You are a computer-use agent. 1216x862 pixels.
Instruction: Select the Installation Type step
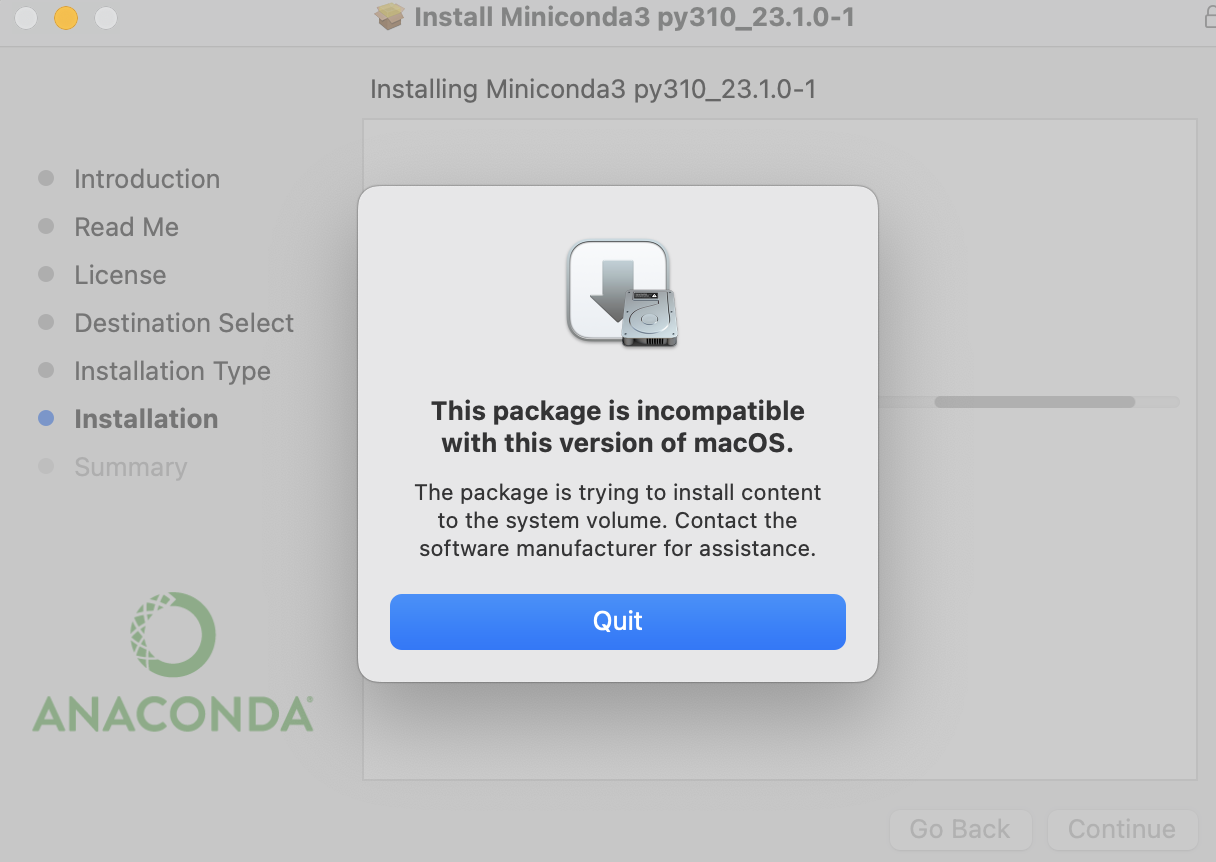point(172,371)
